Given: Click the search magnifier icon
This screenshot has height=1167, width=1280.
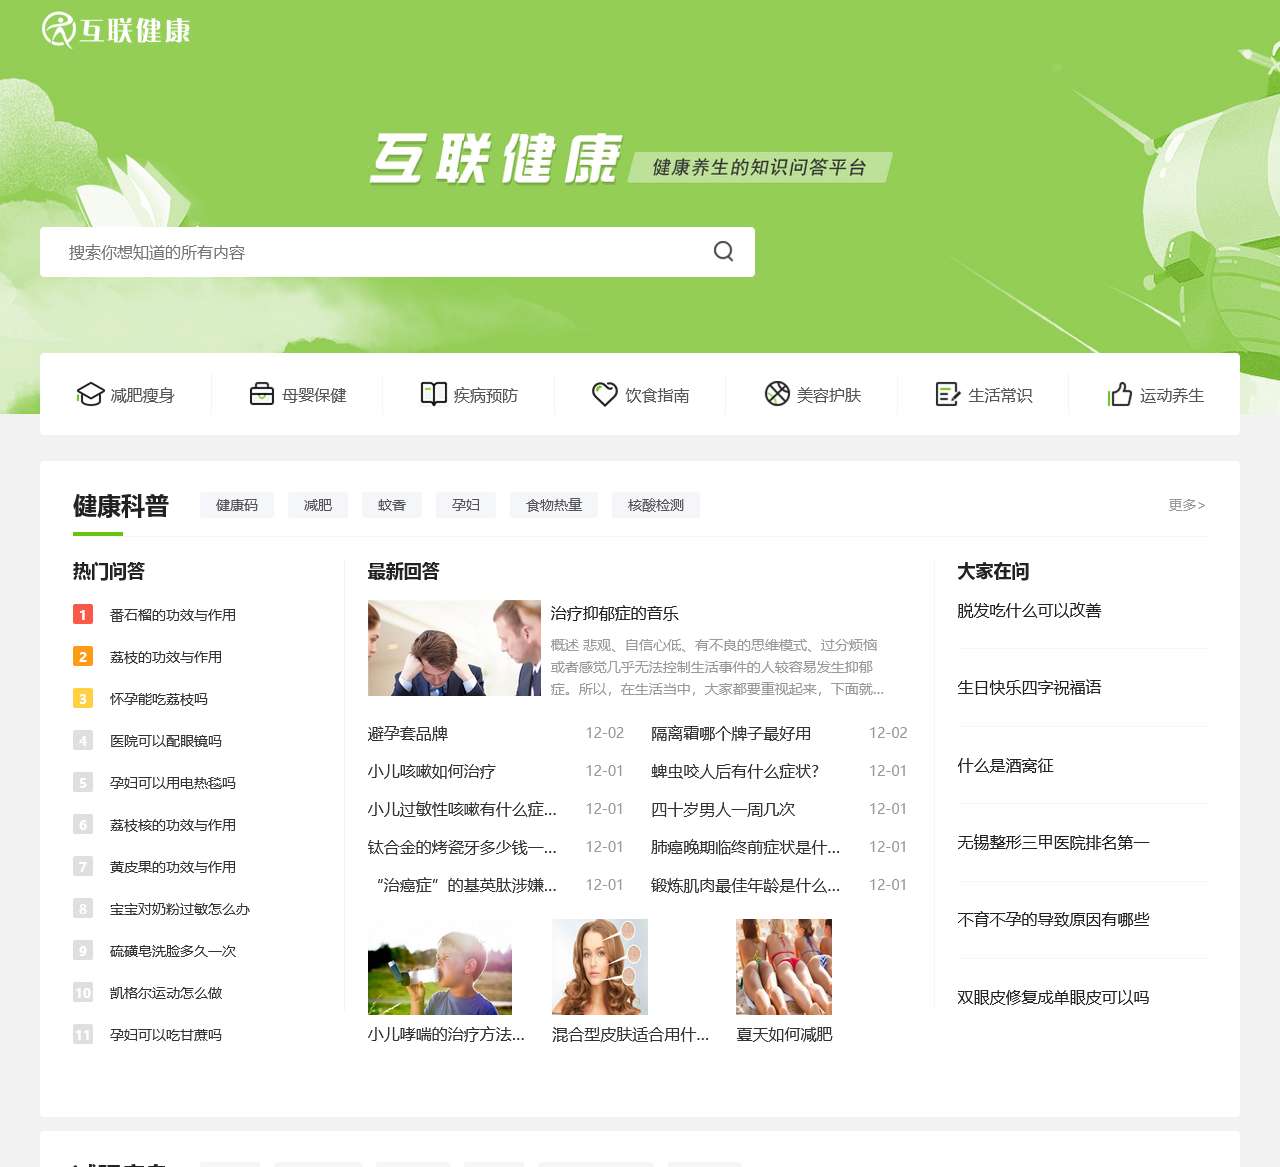Looking at the screenshot, I should [722, 251].
